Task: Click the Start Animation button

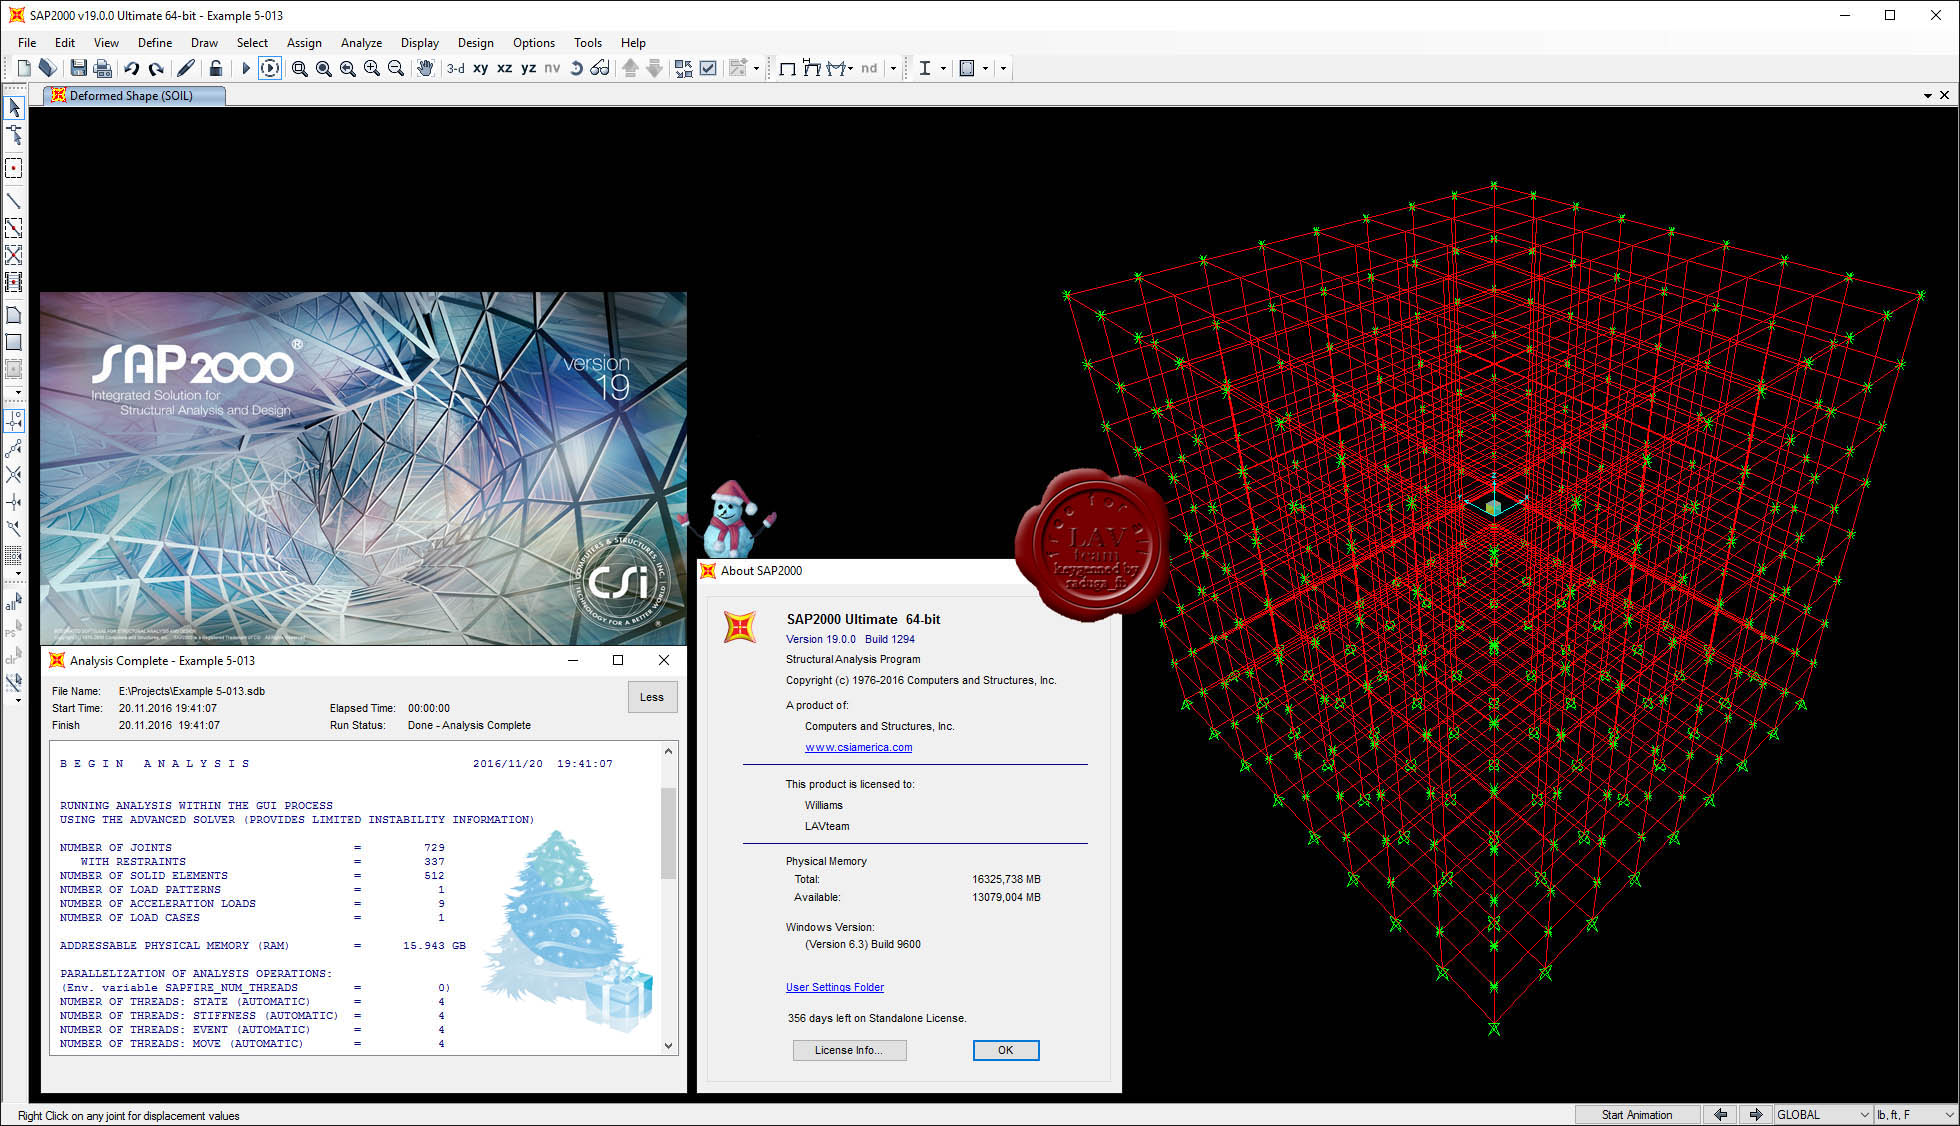Action: click(x=1637, y=1115)
